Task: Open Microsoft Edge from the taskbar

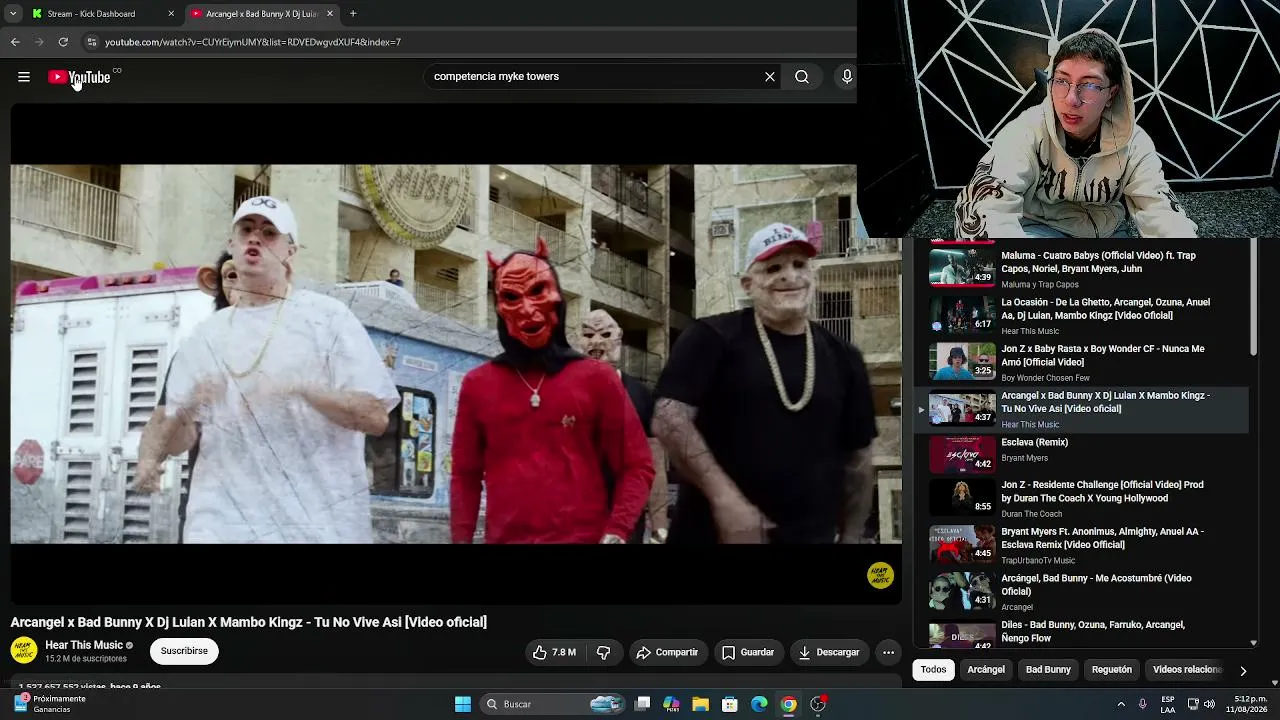Action: [759, 704]
